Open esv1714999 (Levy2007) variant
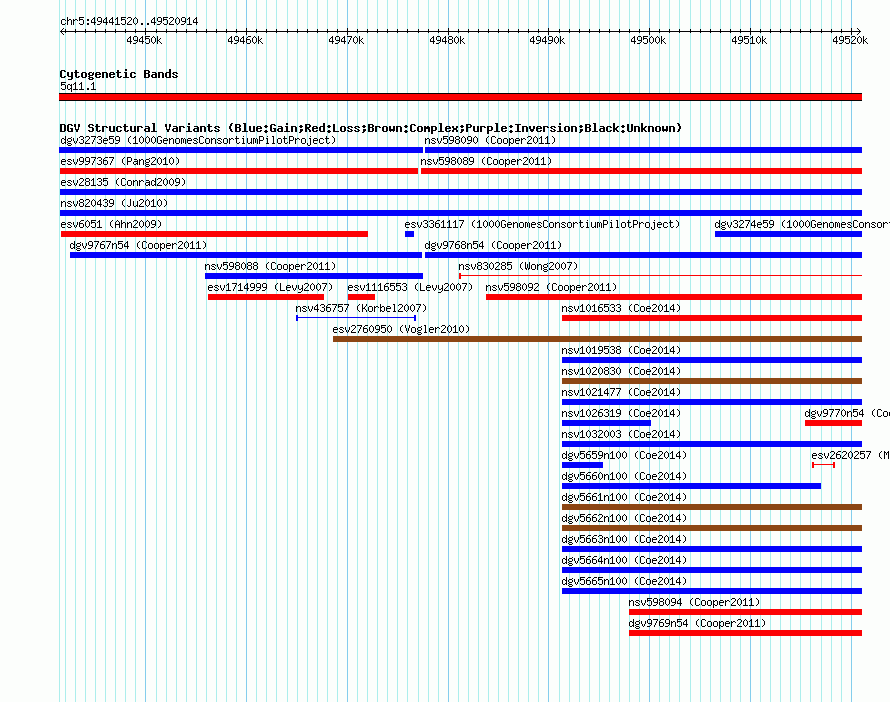This screenshot has width=890, height=702. [266, 297]
